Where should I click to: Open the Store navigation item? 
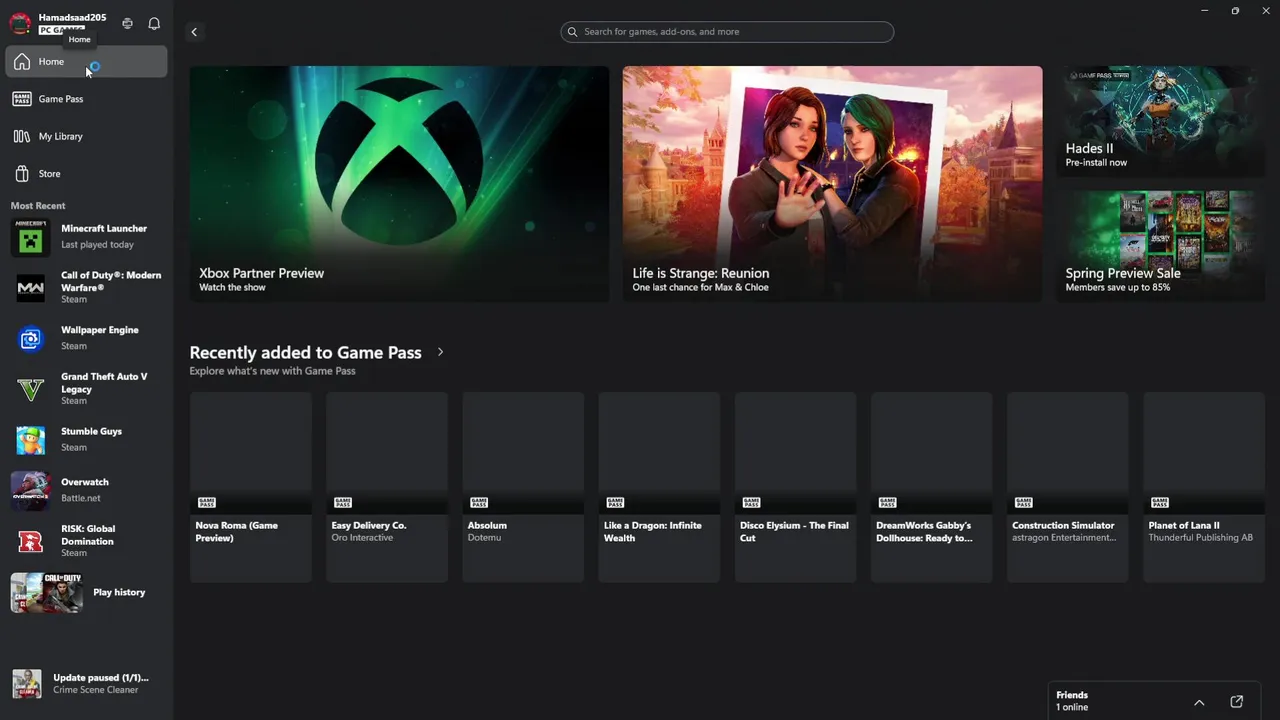pyautogui.click(x=86, y=174)
